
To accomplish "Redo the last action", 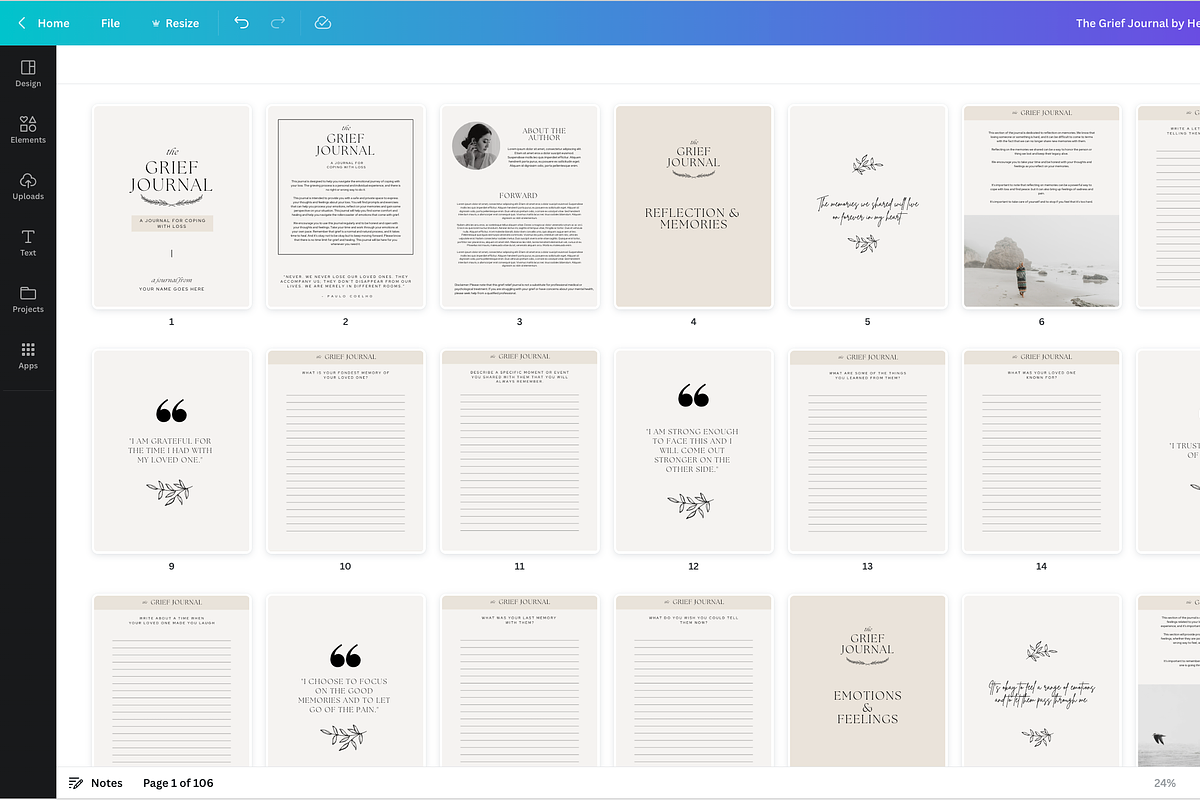I will click(x=278, y=23).
